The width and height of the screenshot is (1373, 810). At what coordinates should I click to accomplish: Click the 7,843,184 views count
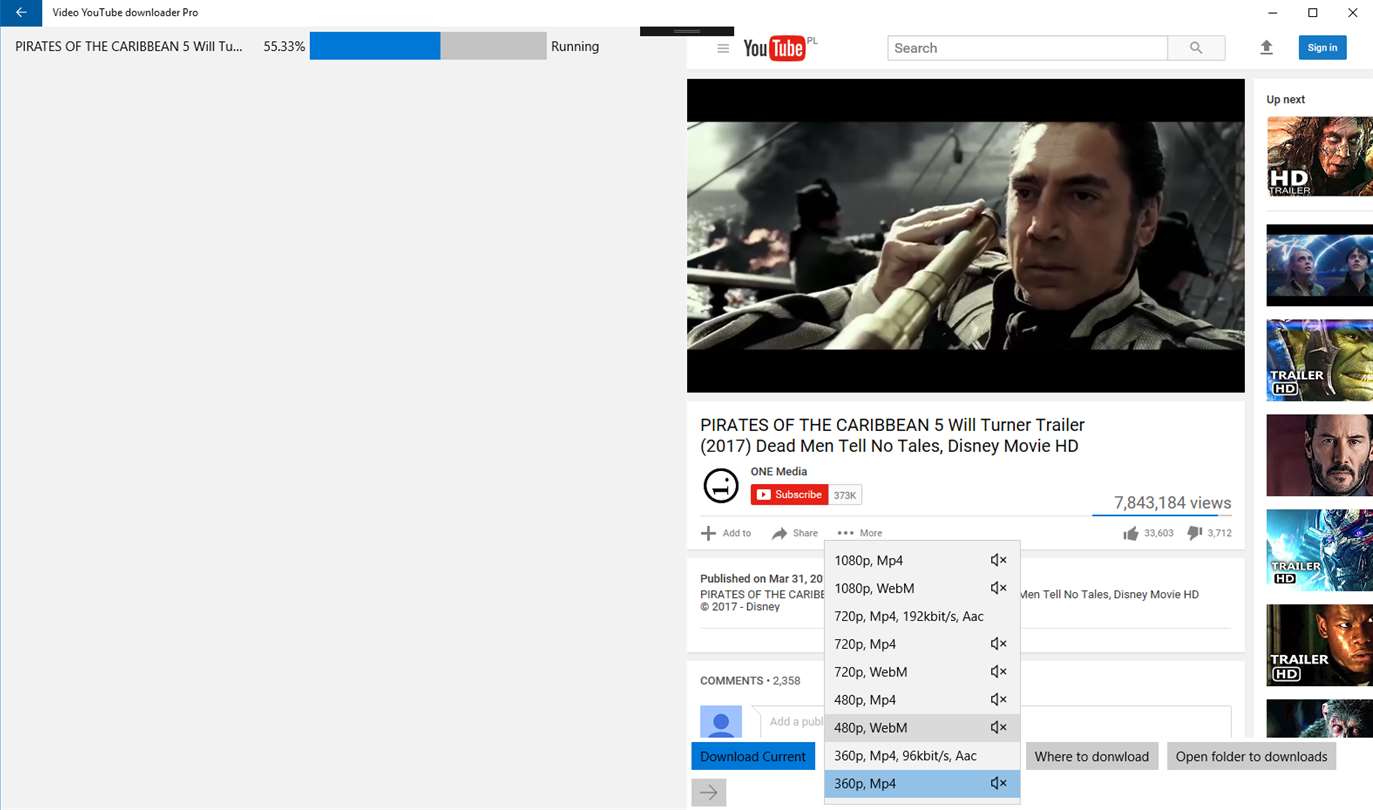click(x=1173, y=503)
